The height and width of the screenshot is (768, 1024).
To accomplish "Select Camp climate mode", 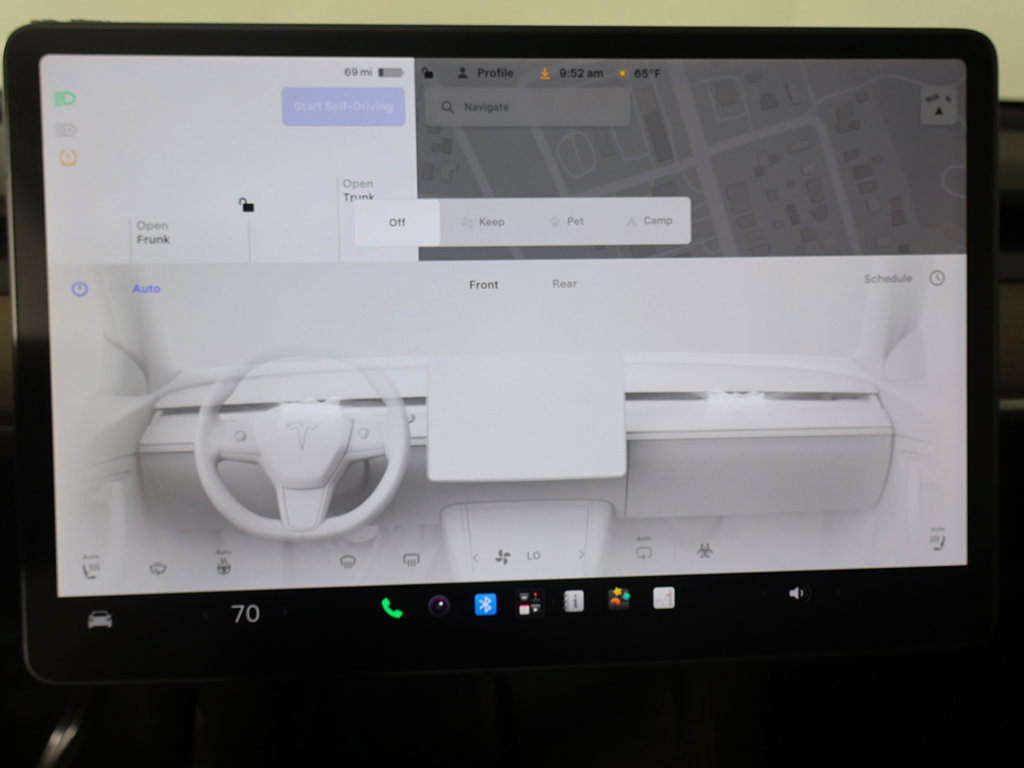I will (649, 221).
